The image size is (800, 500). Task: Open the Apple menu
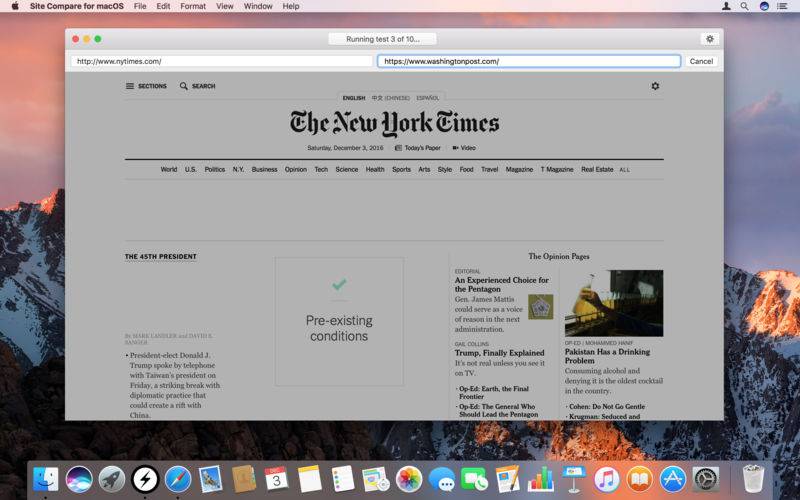click(x=15, y=6)
